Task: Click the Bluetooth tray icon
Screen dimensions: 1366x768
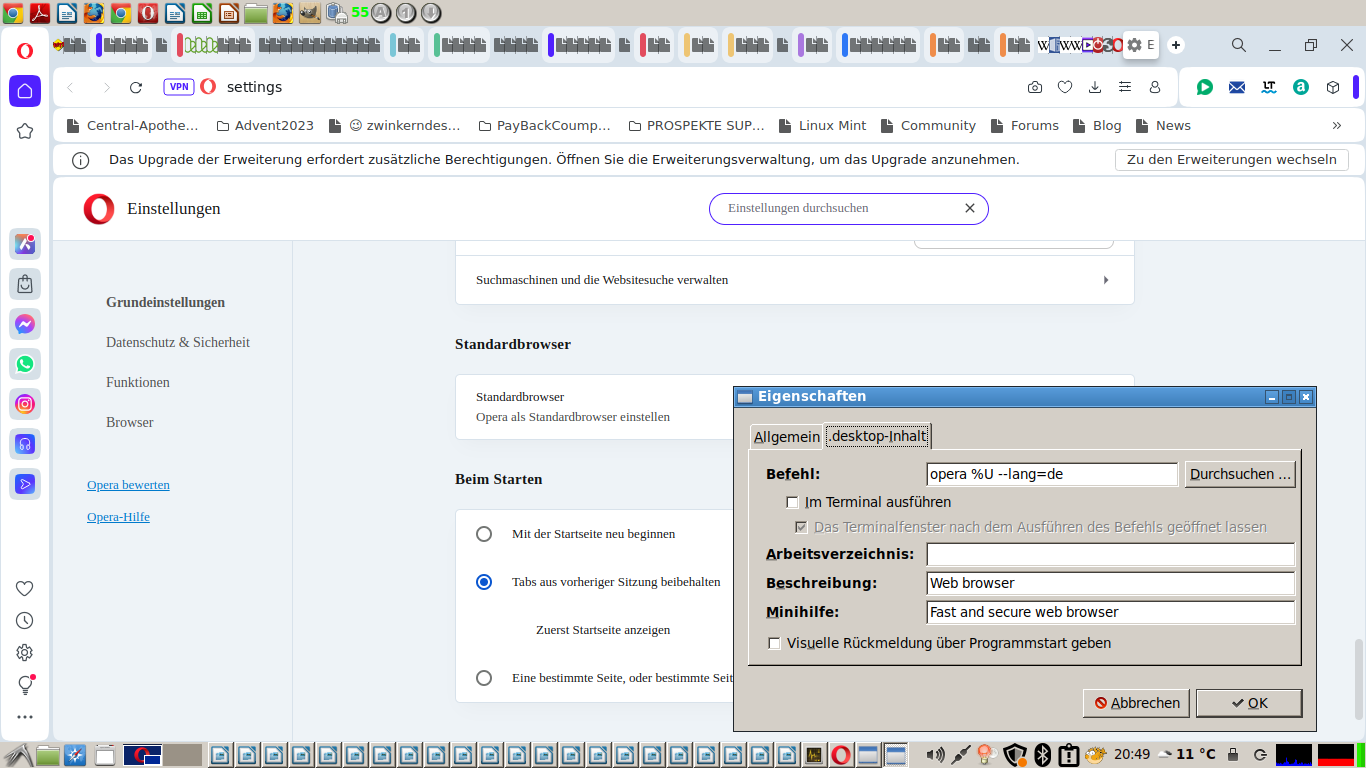Action: pyautogui.click(x=1042, y=754)
